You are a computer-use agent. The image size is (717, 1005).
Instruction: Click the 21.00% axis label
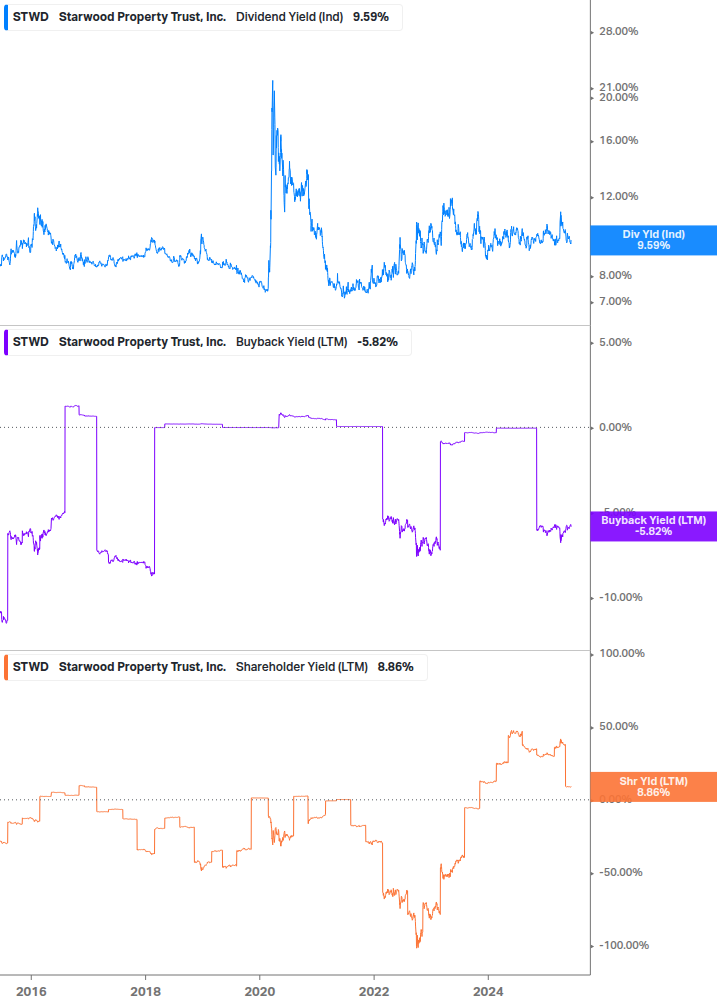[618, 87]
